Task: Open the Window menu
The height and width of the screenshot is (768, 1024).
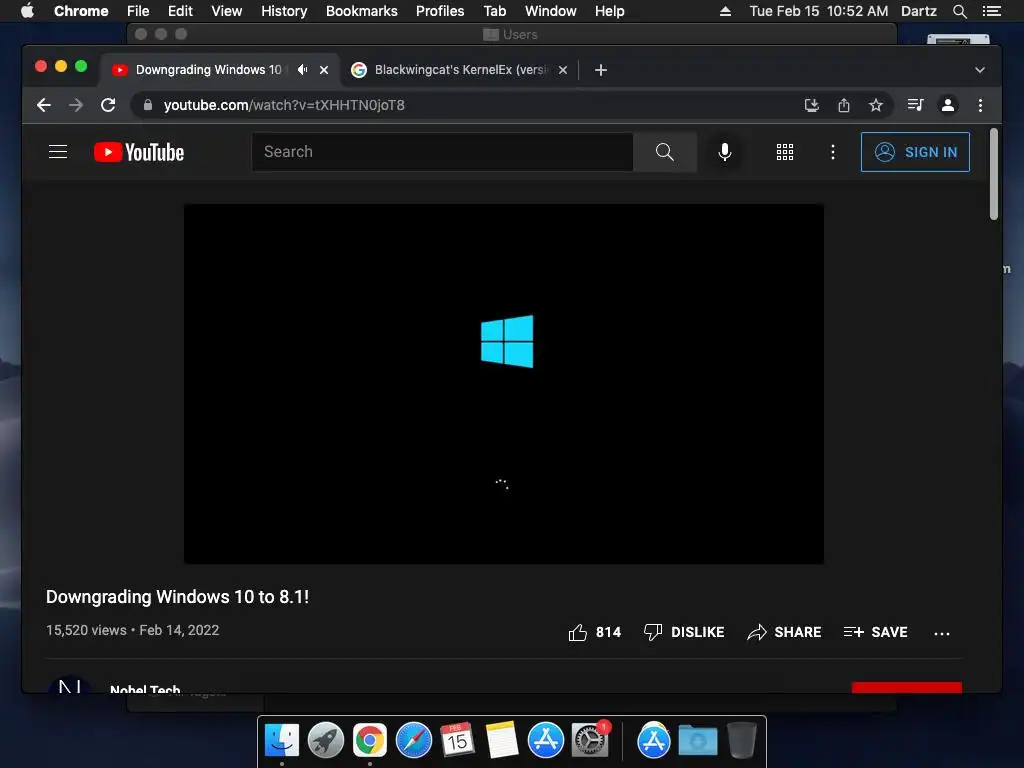Action: (x=551, y=11)
